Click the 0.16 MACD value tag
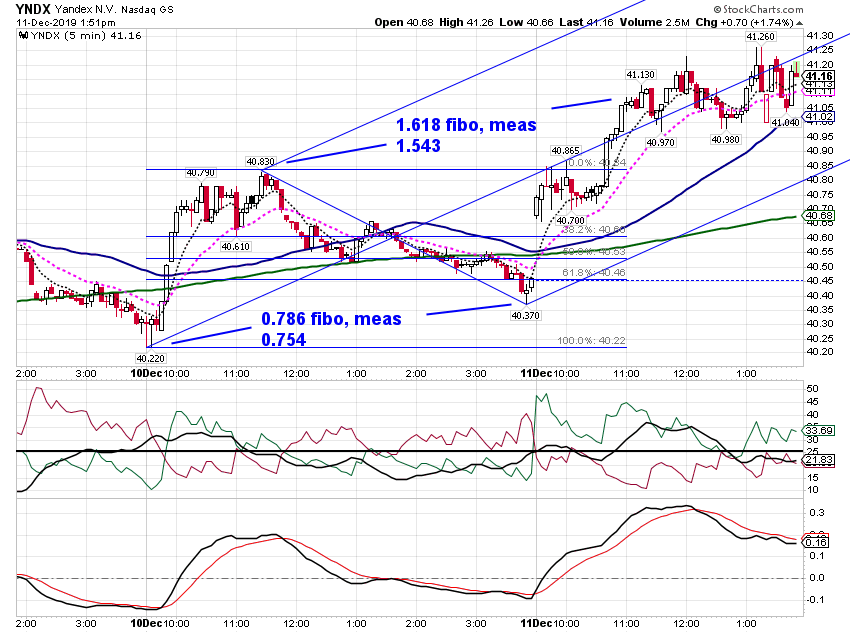Screen dimensions: 850x633 tap(816, 542)
